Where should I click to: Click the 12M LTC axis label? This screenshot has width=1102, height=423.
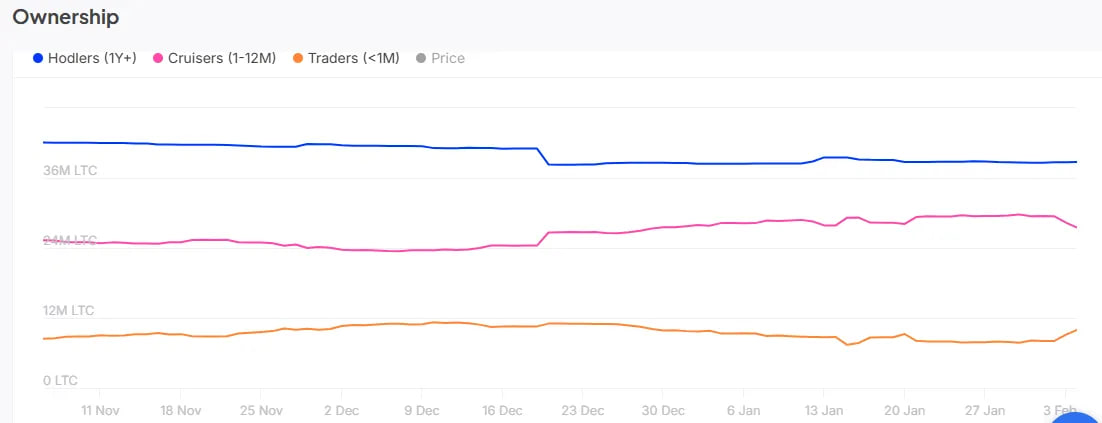pyautogui.click(x=68, y=310)
